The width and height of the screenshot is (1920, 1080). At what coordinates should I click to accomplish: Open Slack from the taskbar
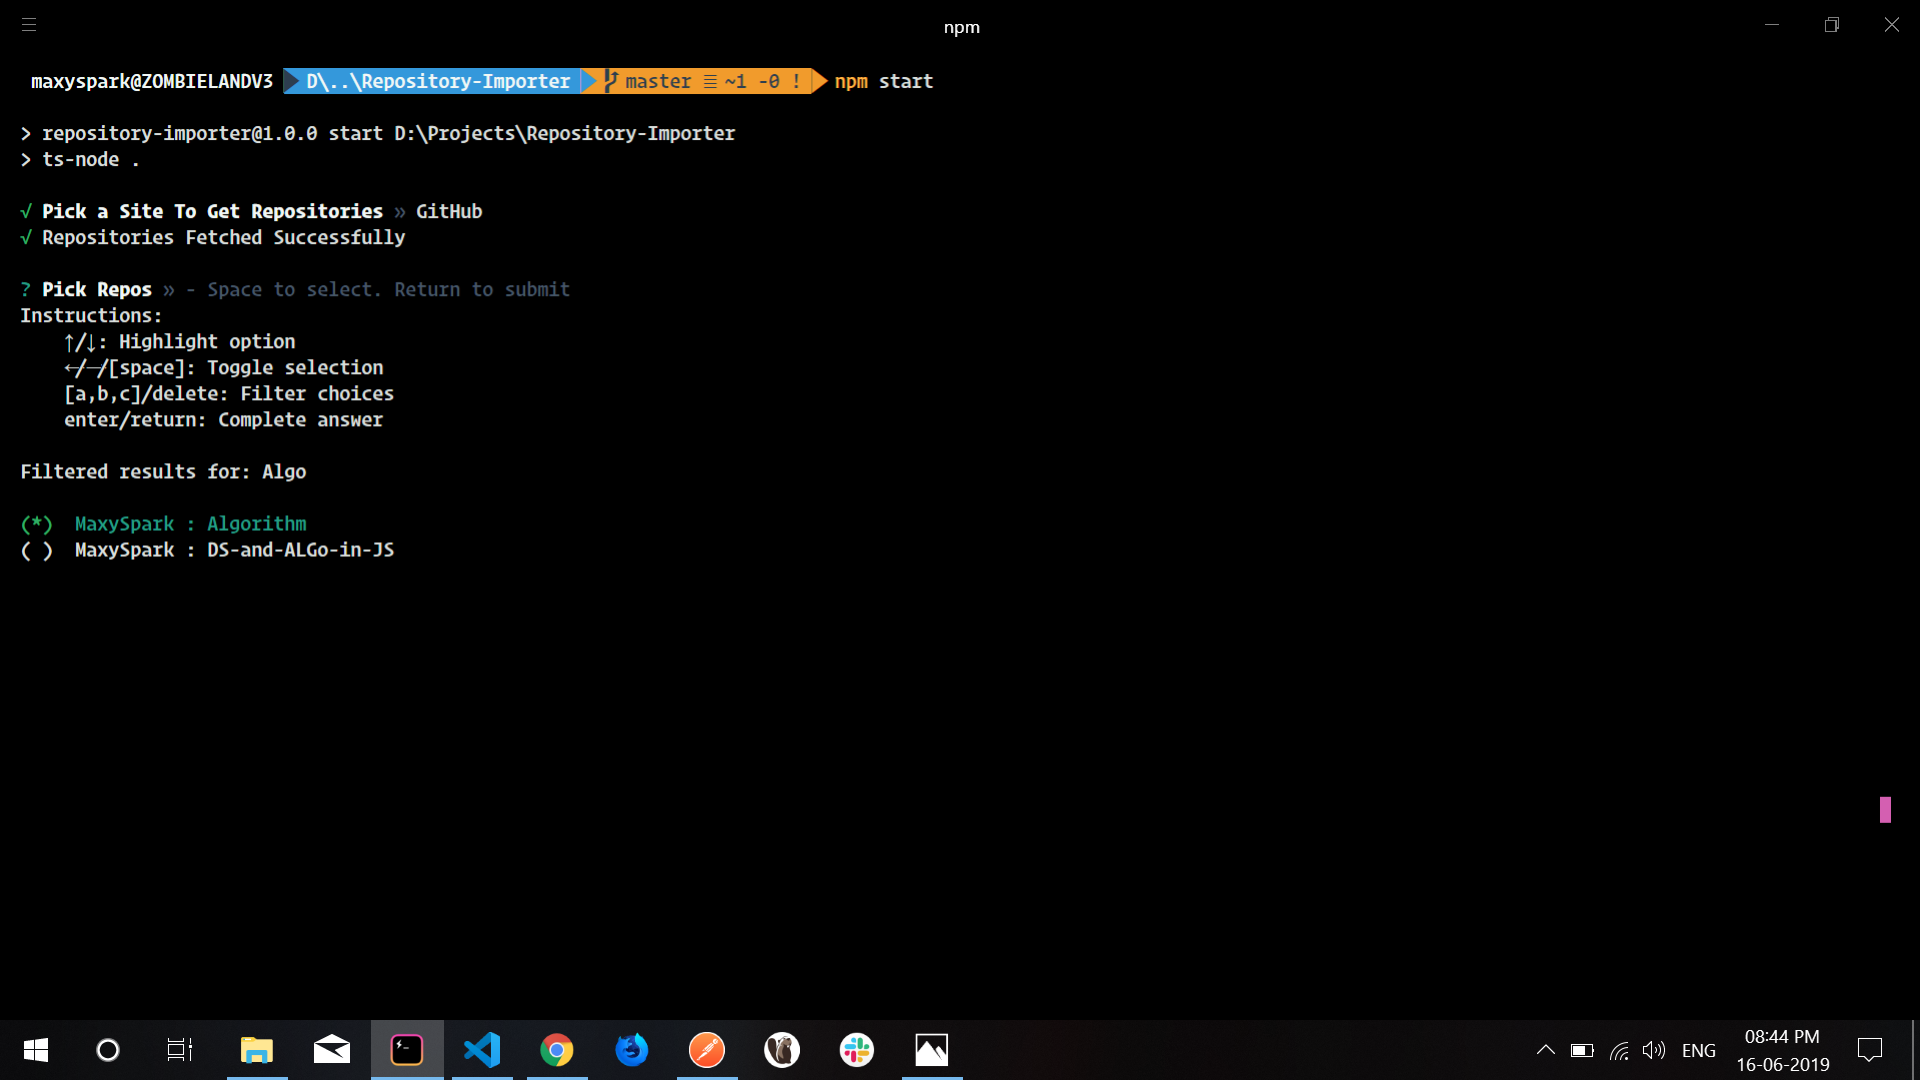[857, 1050]
